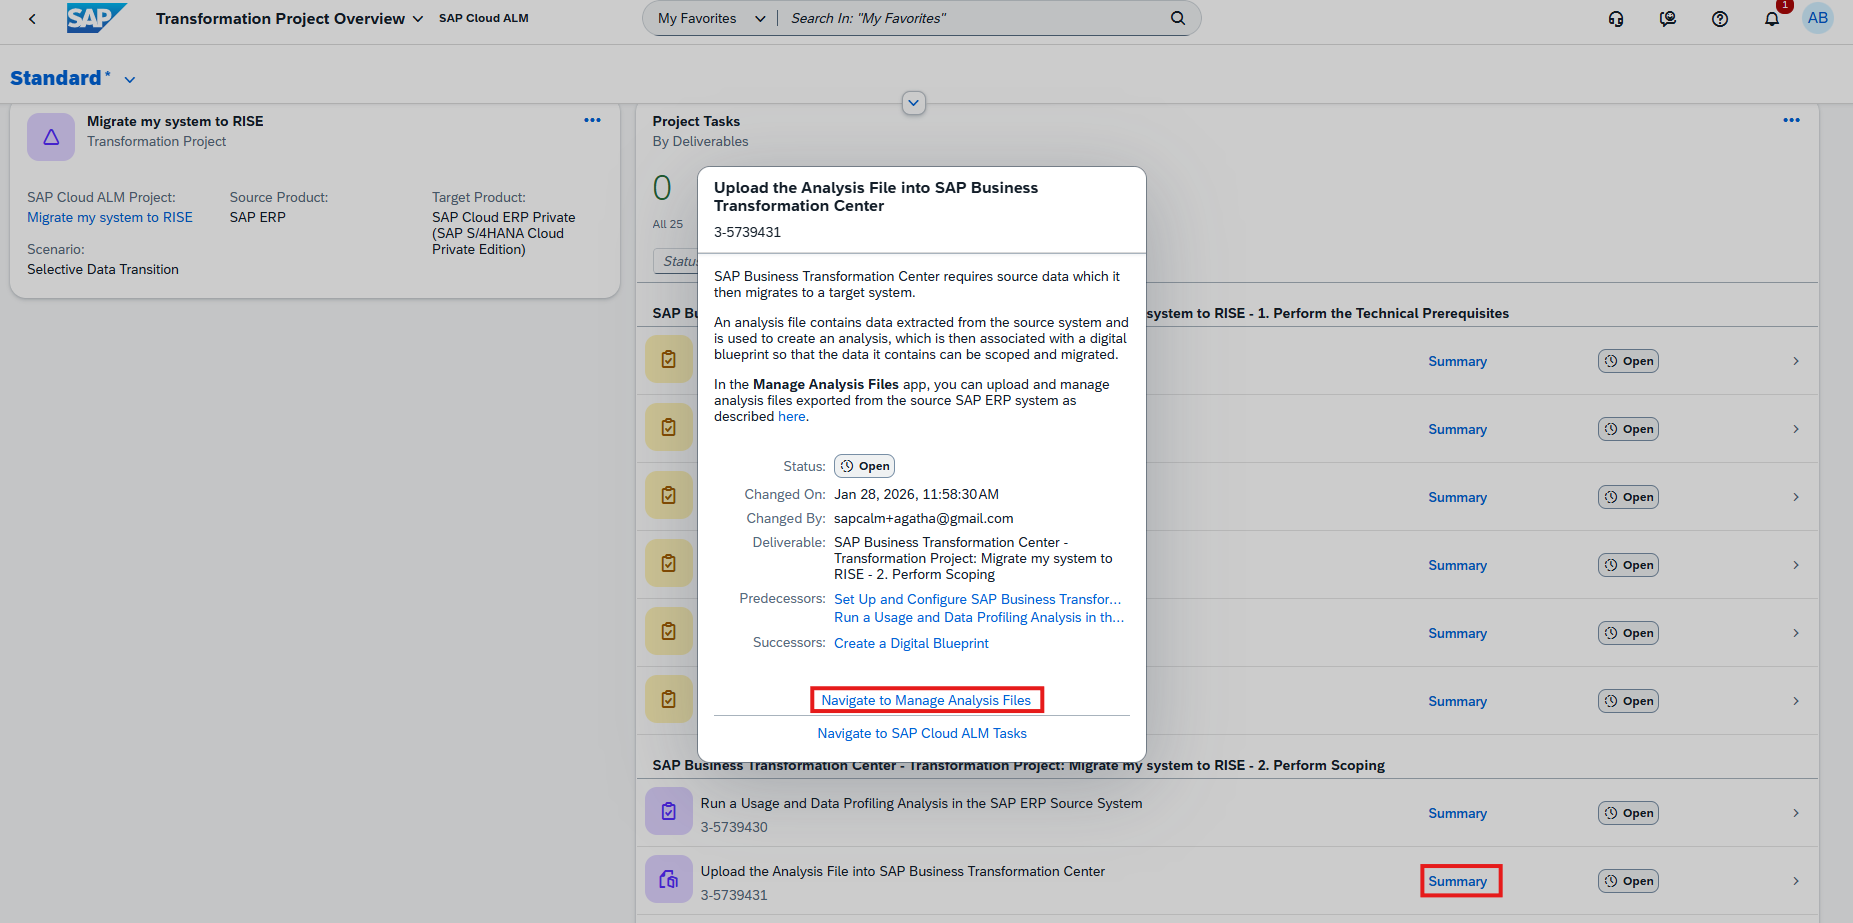The image size is (1853, 923).
Task: Open Migrate my system card overflow menu
Action: [x=592, y=120]
